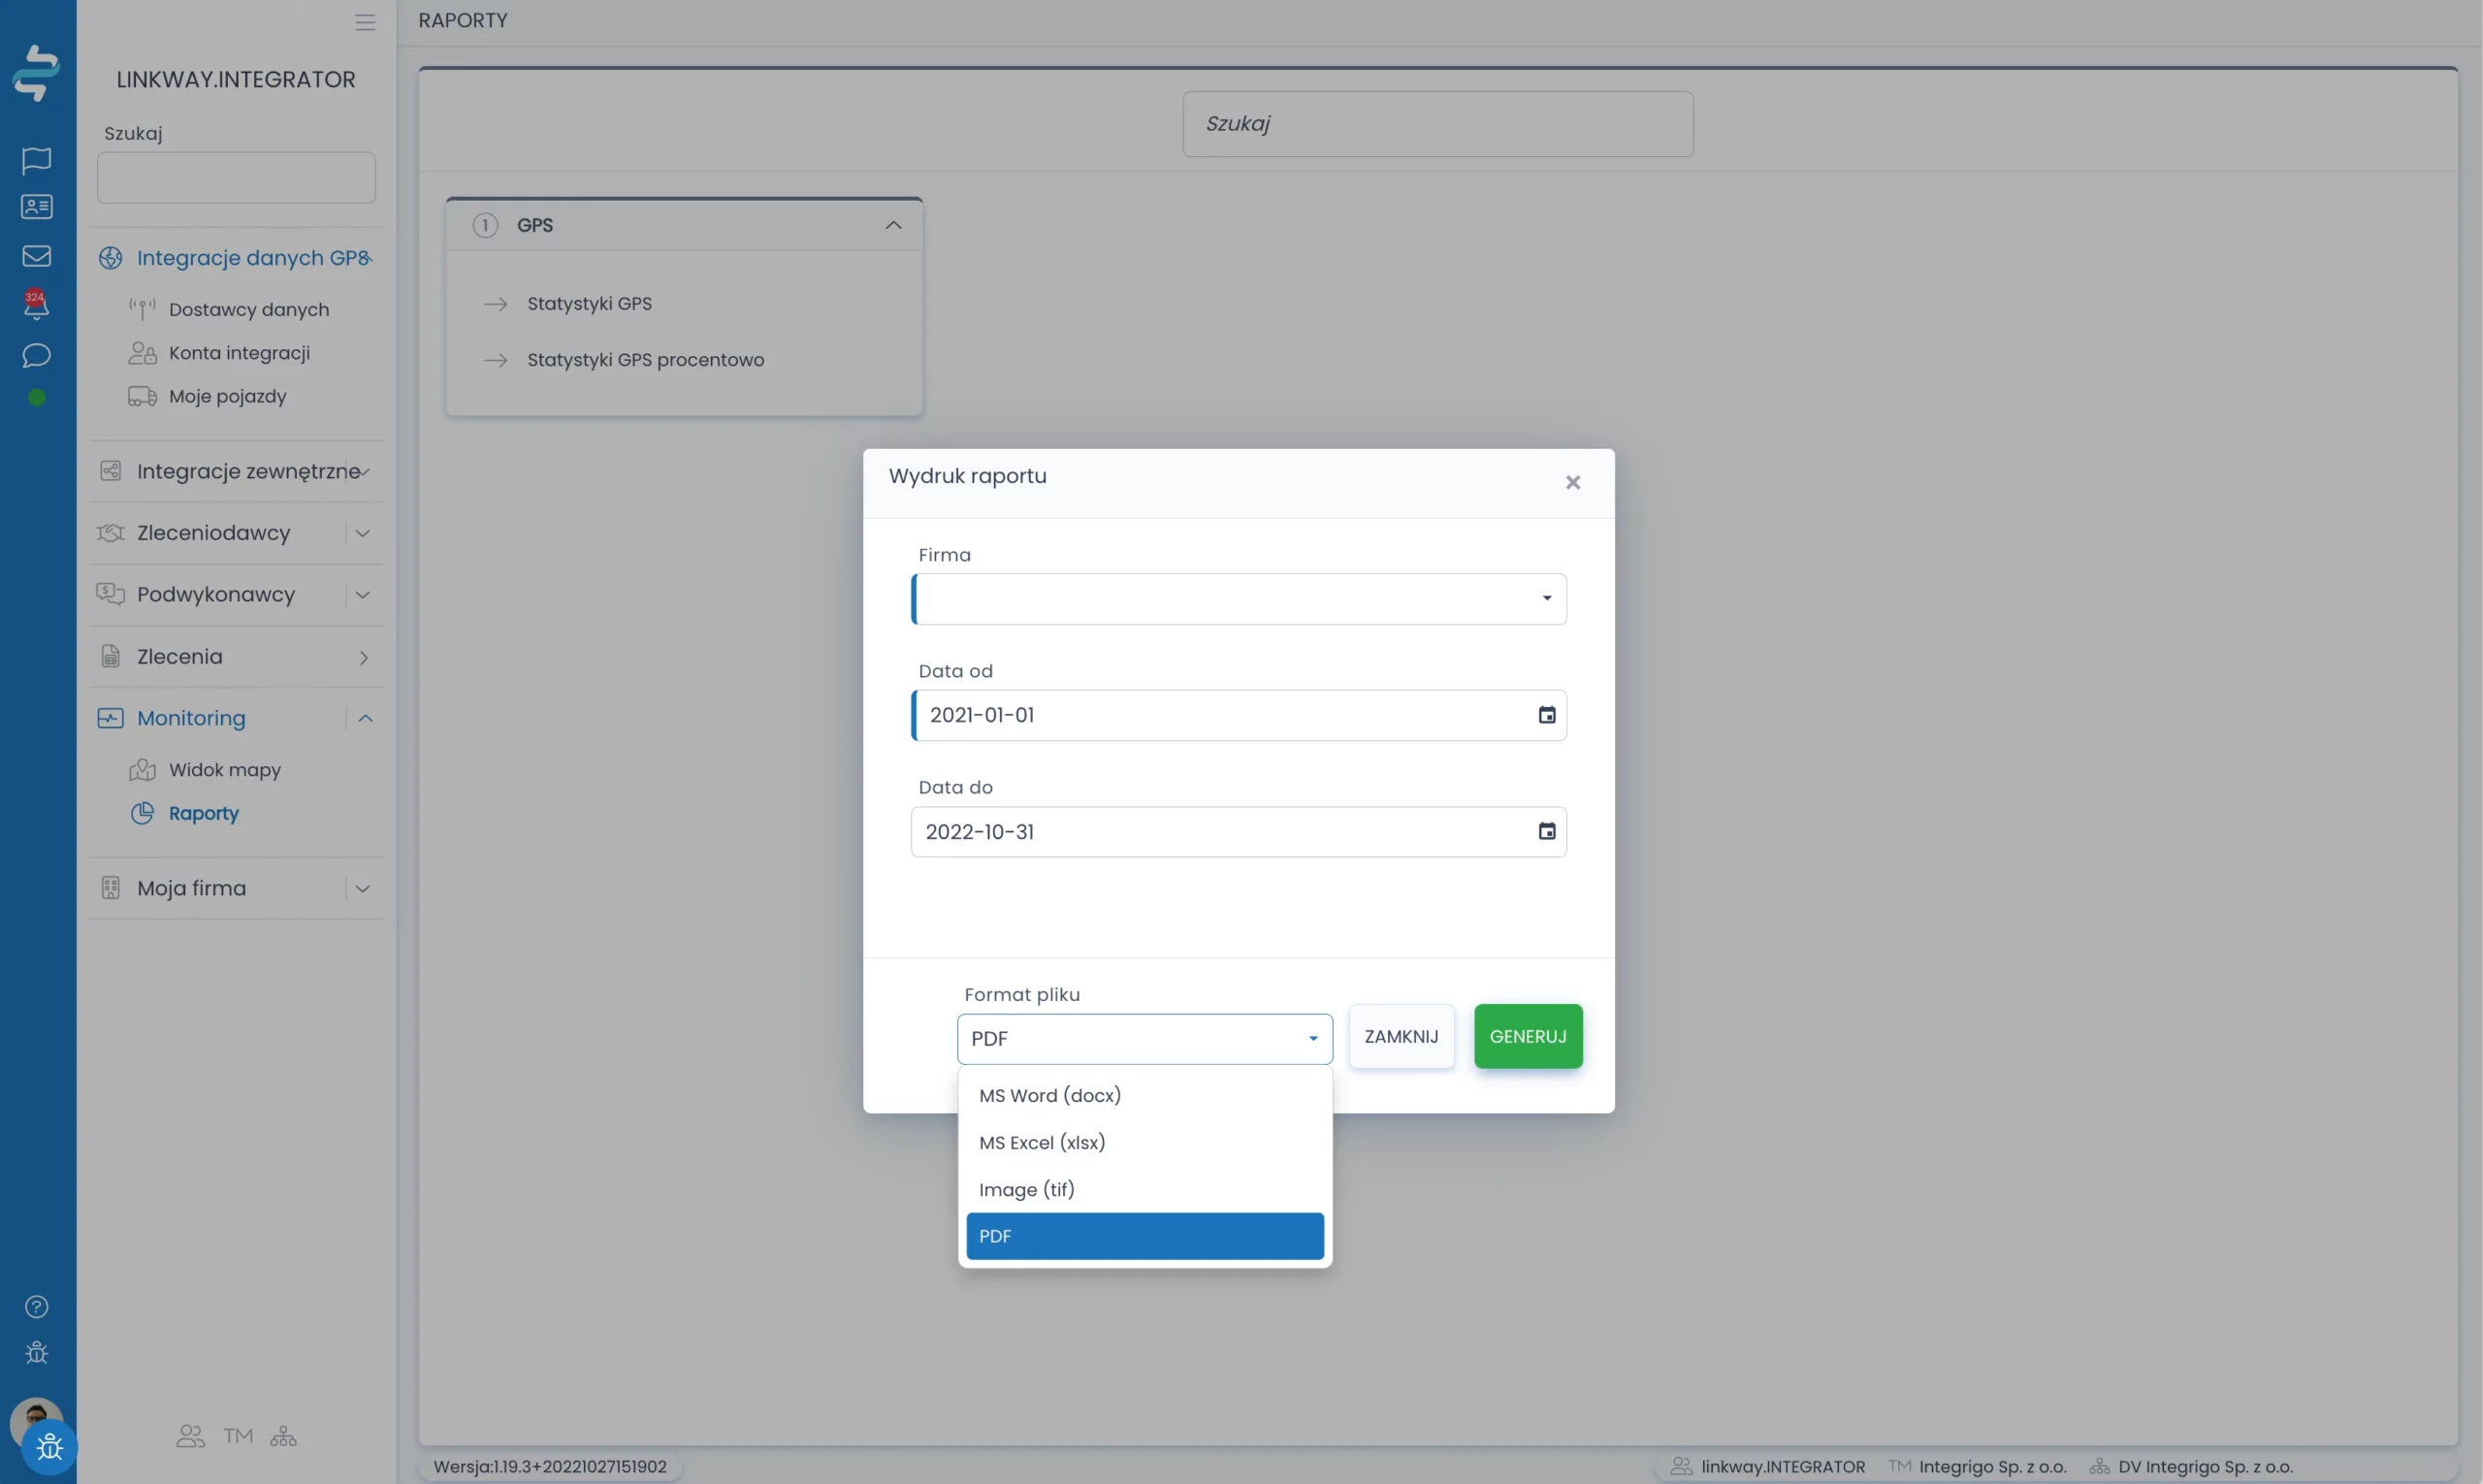Click the Zlecenia menu label

(180, 657)
